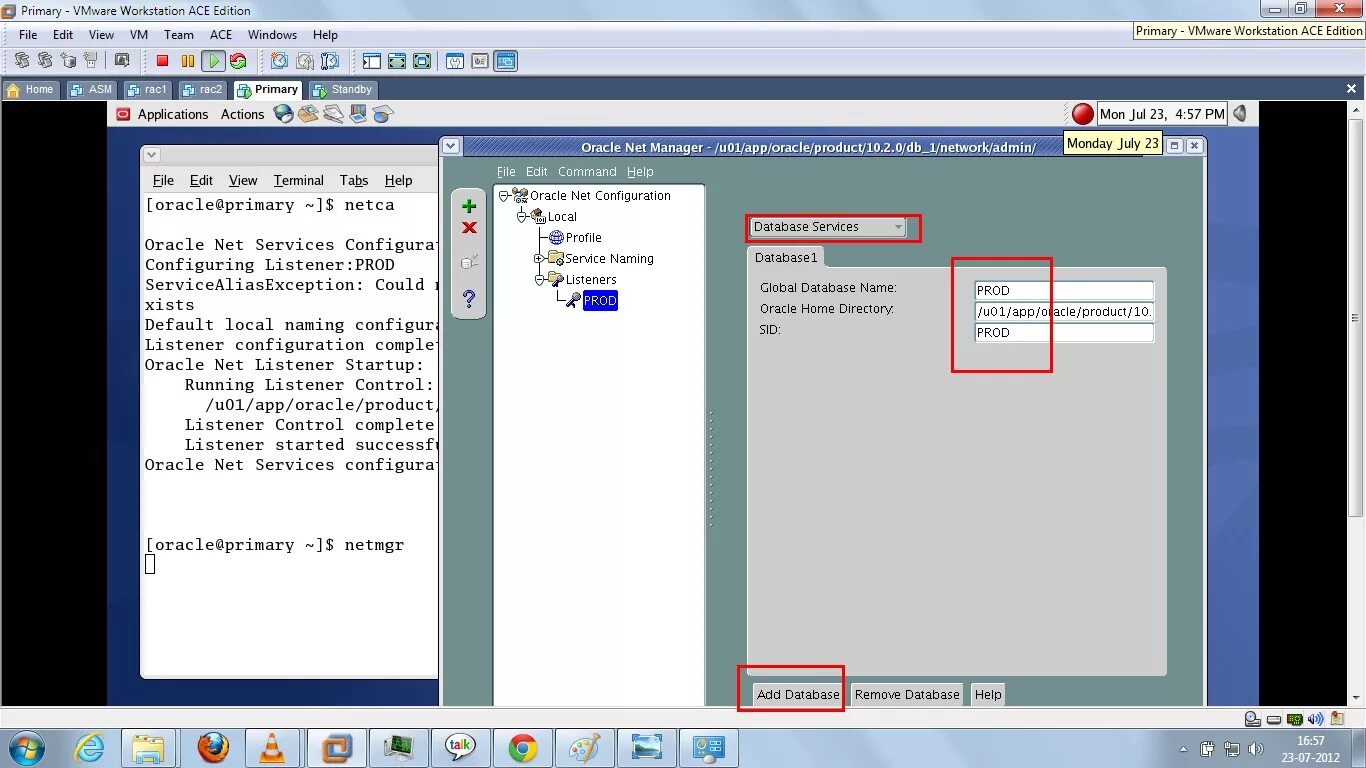Open the VM menu in VMware Workstation
Screen dimensions: 1366x768
pyautogui.click(x=139, y=35)
